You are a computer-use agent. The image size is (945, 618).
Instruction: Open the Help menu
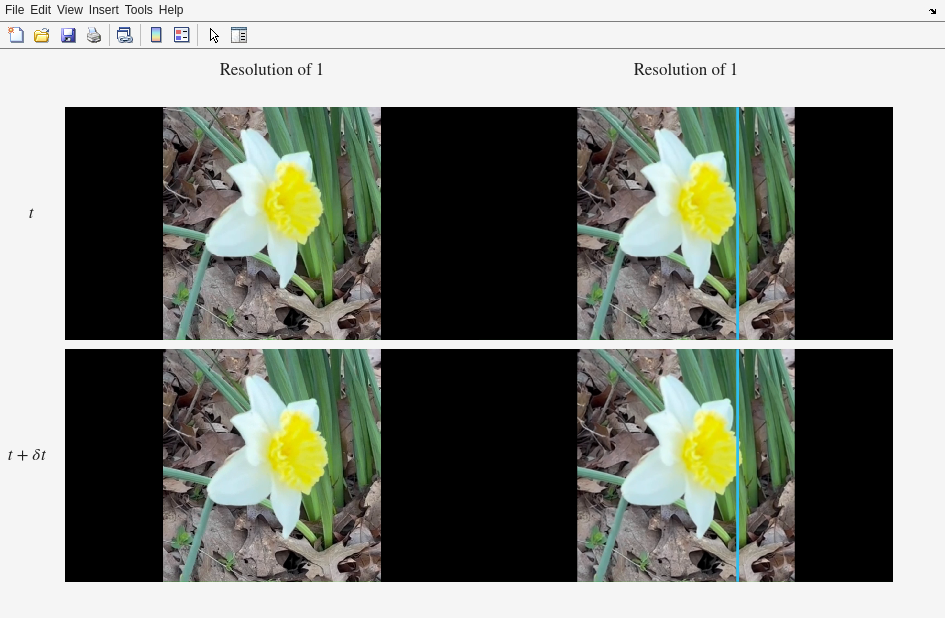click(x=171, y=10)
